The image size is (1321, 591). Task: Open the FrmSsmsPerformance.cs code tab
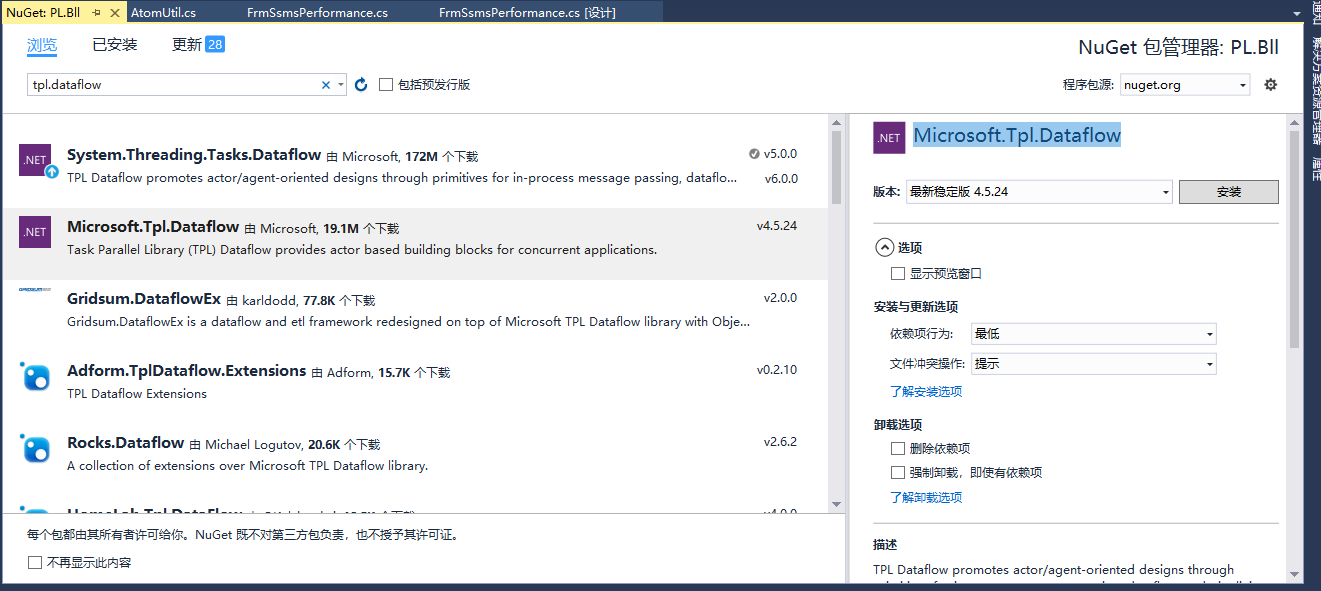pos(318,13)
